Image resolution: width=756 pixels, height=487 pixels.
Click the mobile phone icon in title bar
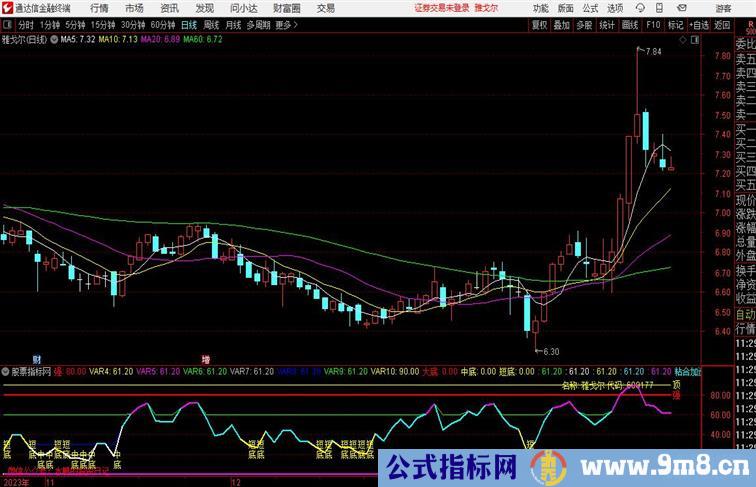[659, 8]
